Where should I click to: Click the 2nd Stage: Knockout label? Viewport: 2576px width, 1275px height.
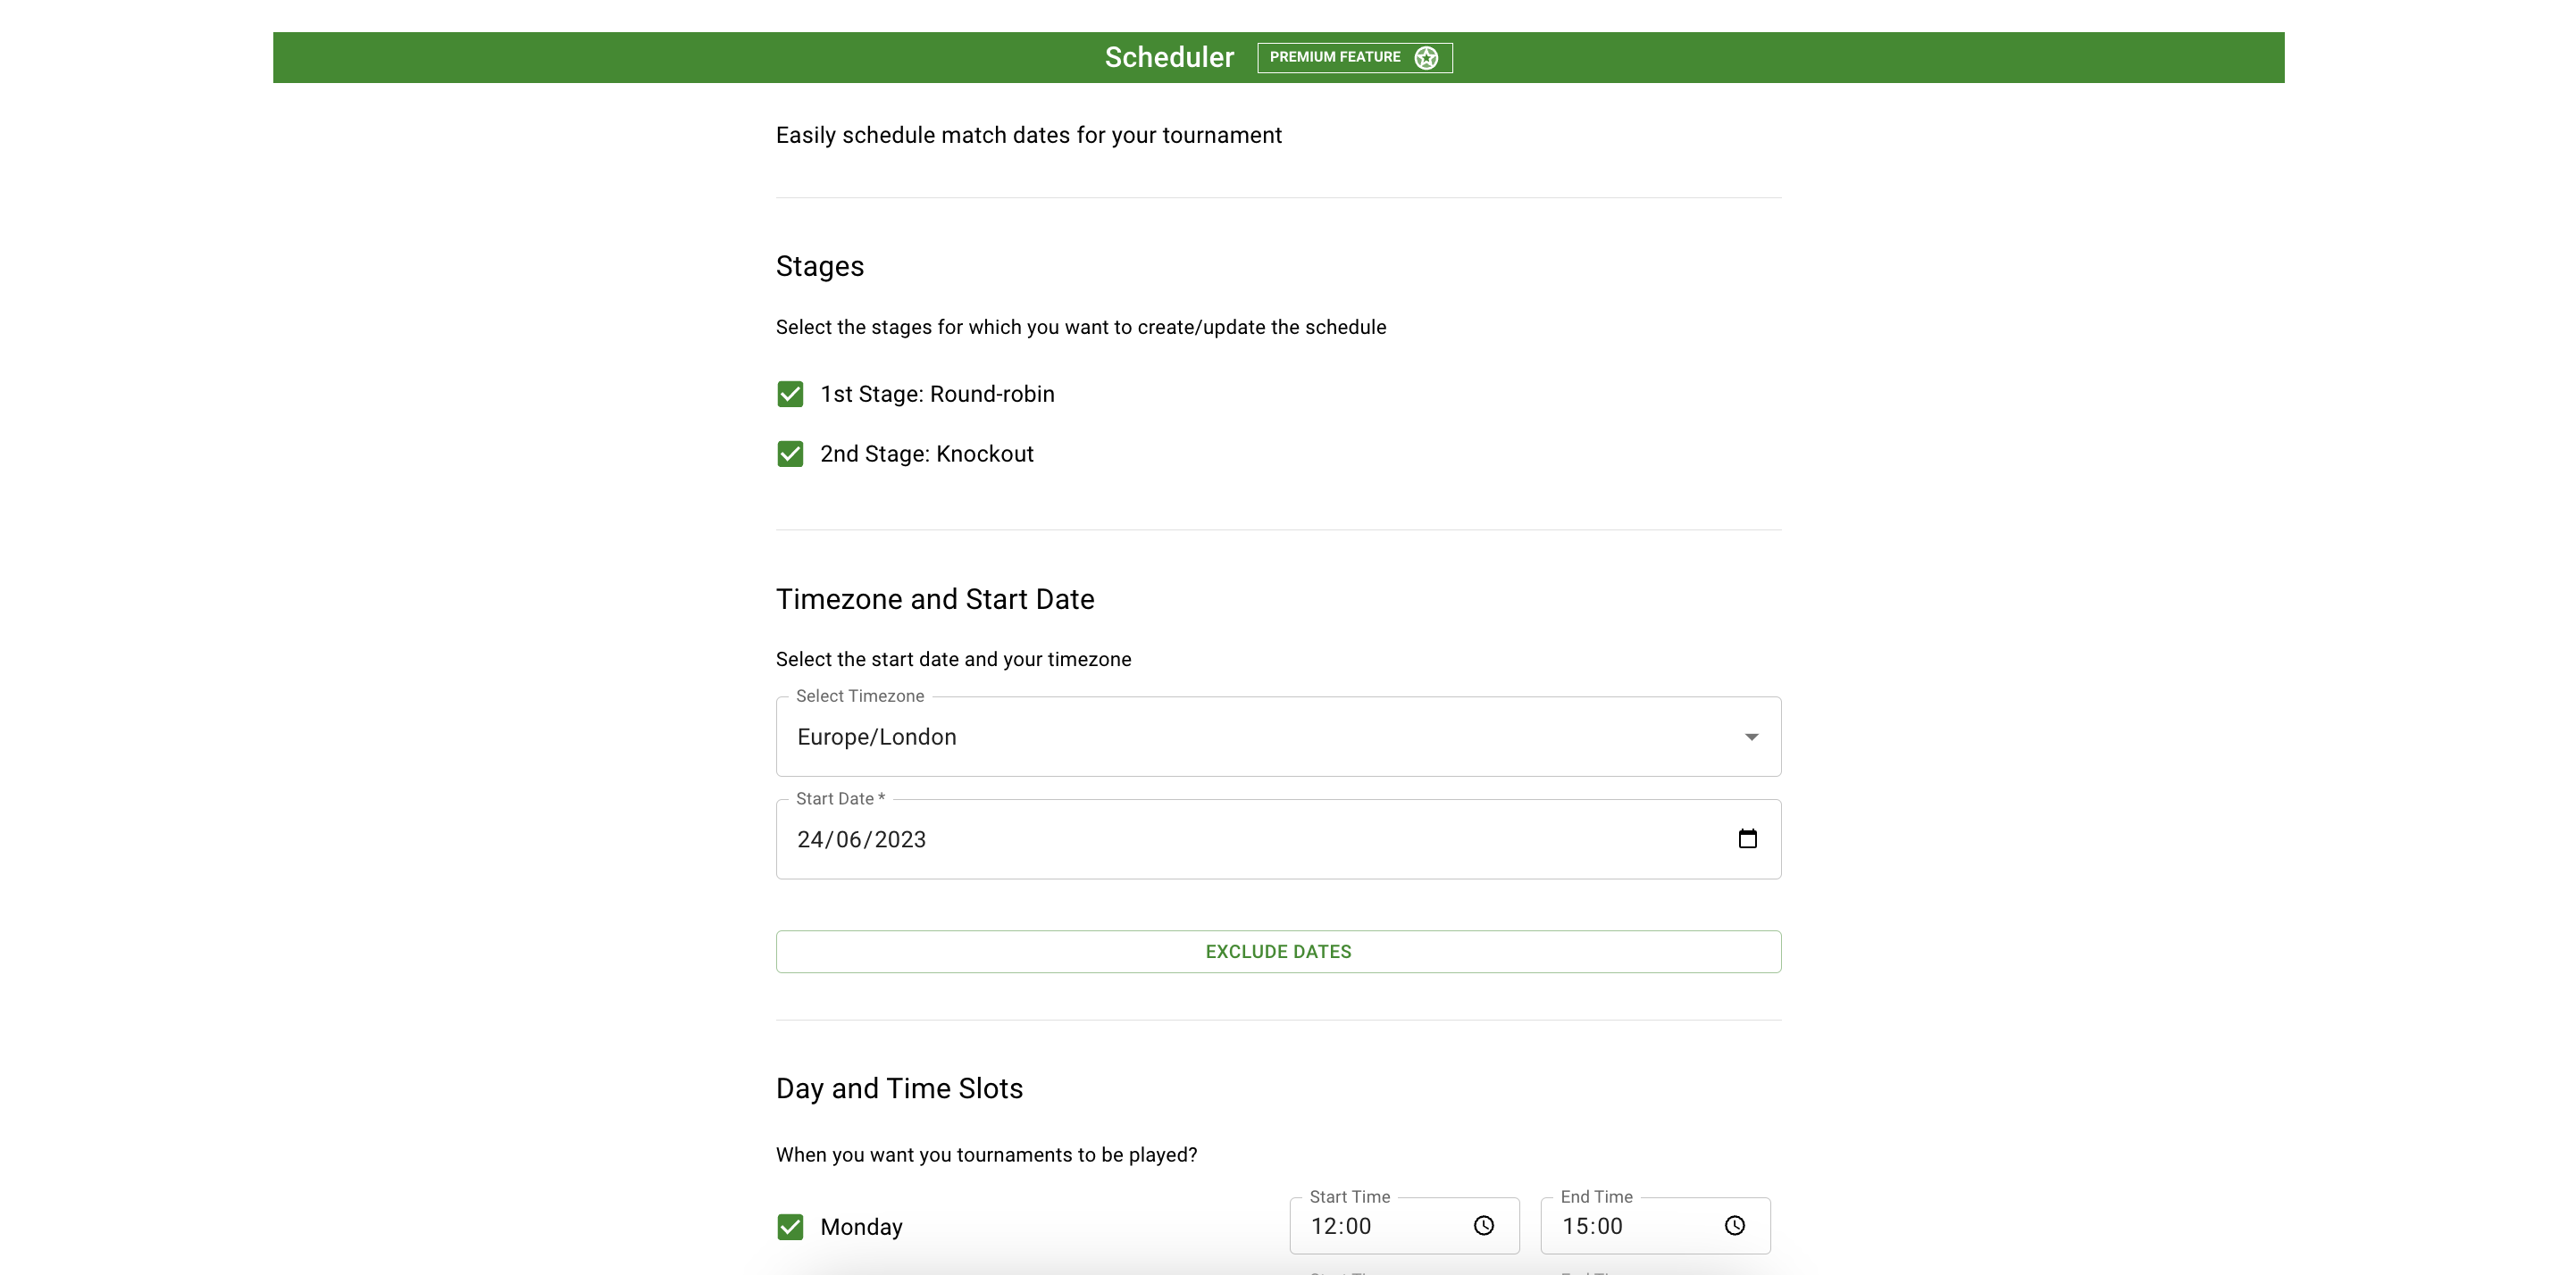point(926,454)
